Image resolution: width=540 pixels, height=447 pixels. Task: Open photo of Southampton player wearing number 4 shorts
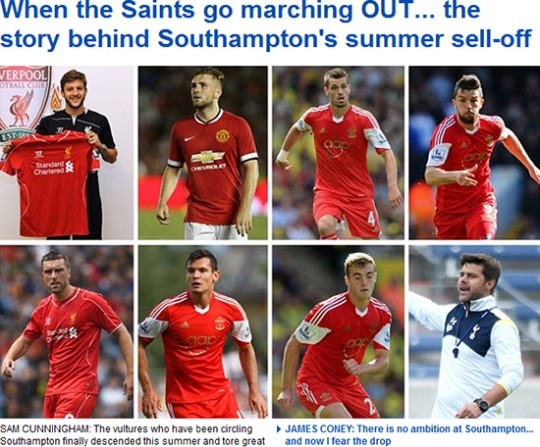338,153
